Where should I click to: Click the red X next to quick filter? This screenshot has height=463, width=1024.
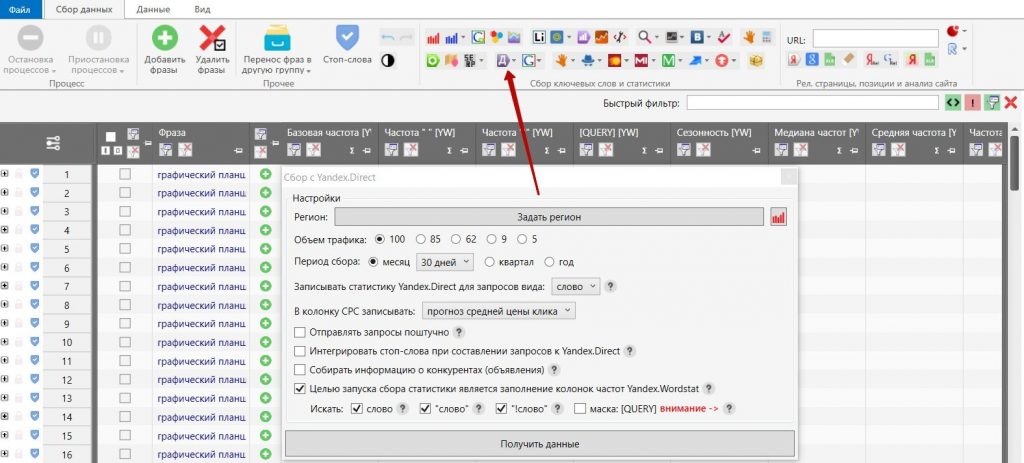pyautogui.click(x=1011, y=102)
